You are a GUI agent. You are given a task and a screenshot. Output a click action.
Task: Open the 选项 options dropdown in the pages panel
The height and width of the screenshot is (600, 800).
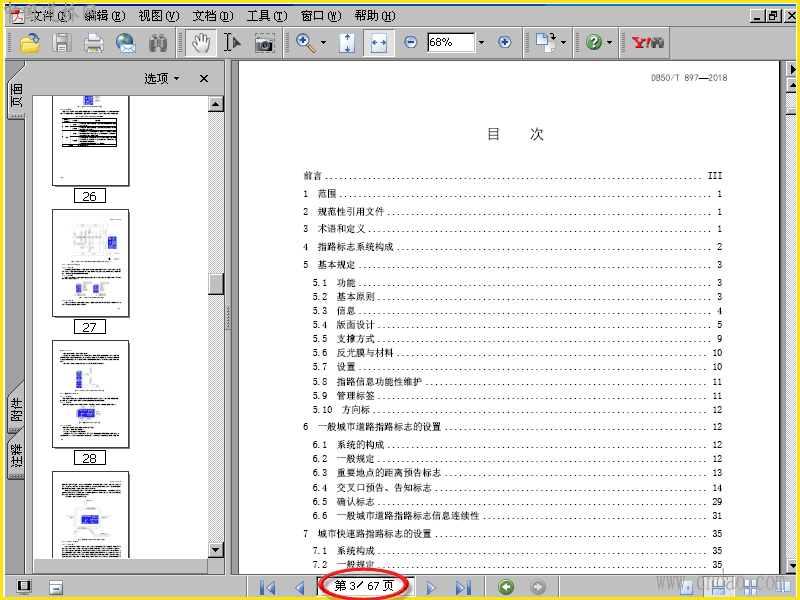click(162, 79)
